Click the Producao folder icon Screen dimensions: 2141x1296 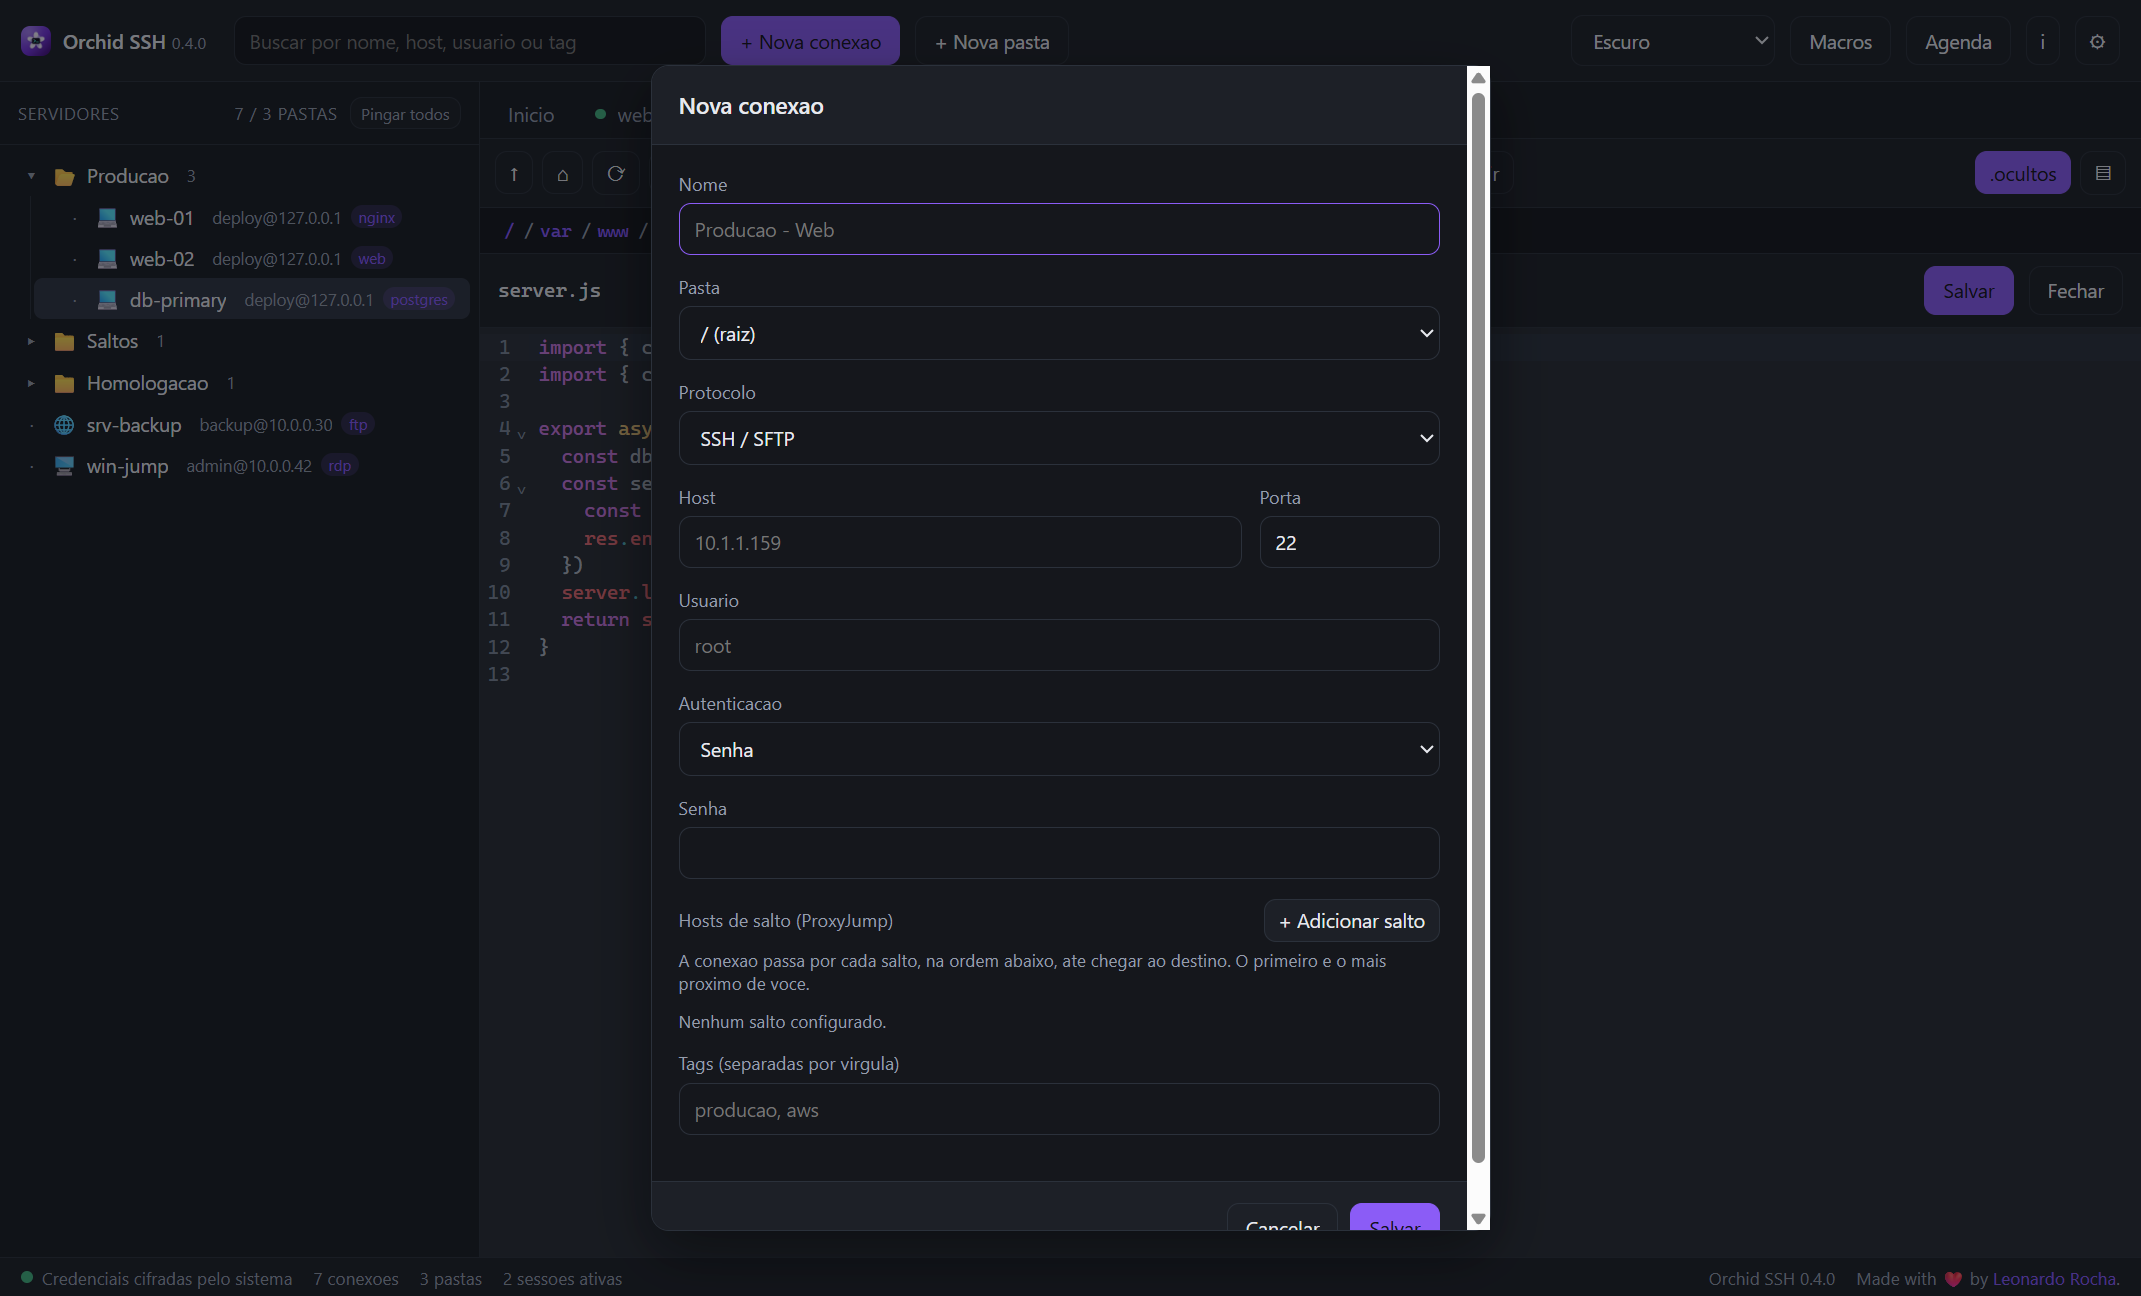click(x=65, y=177)
